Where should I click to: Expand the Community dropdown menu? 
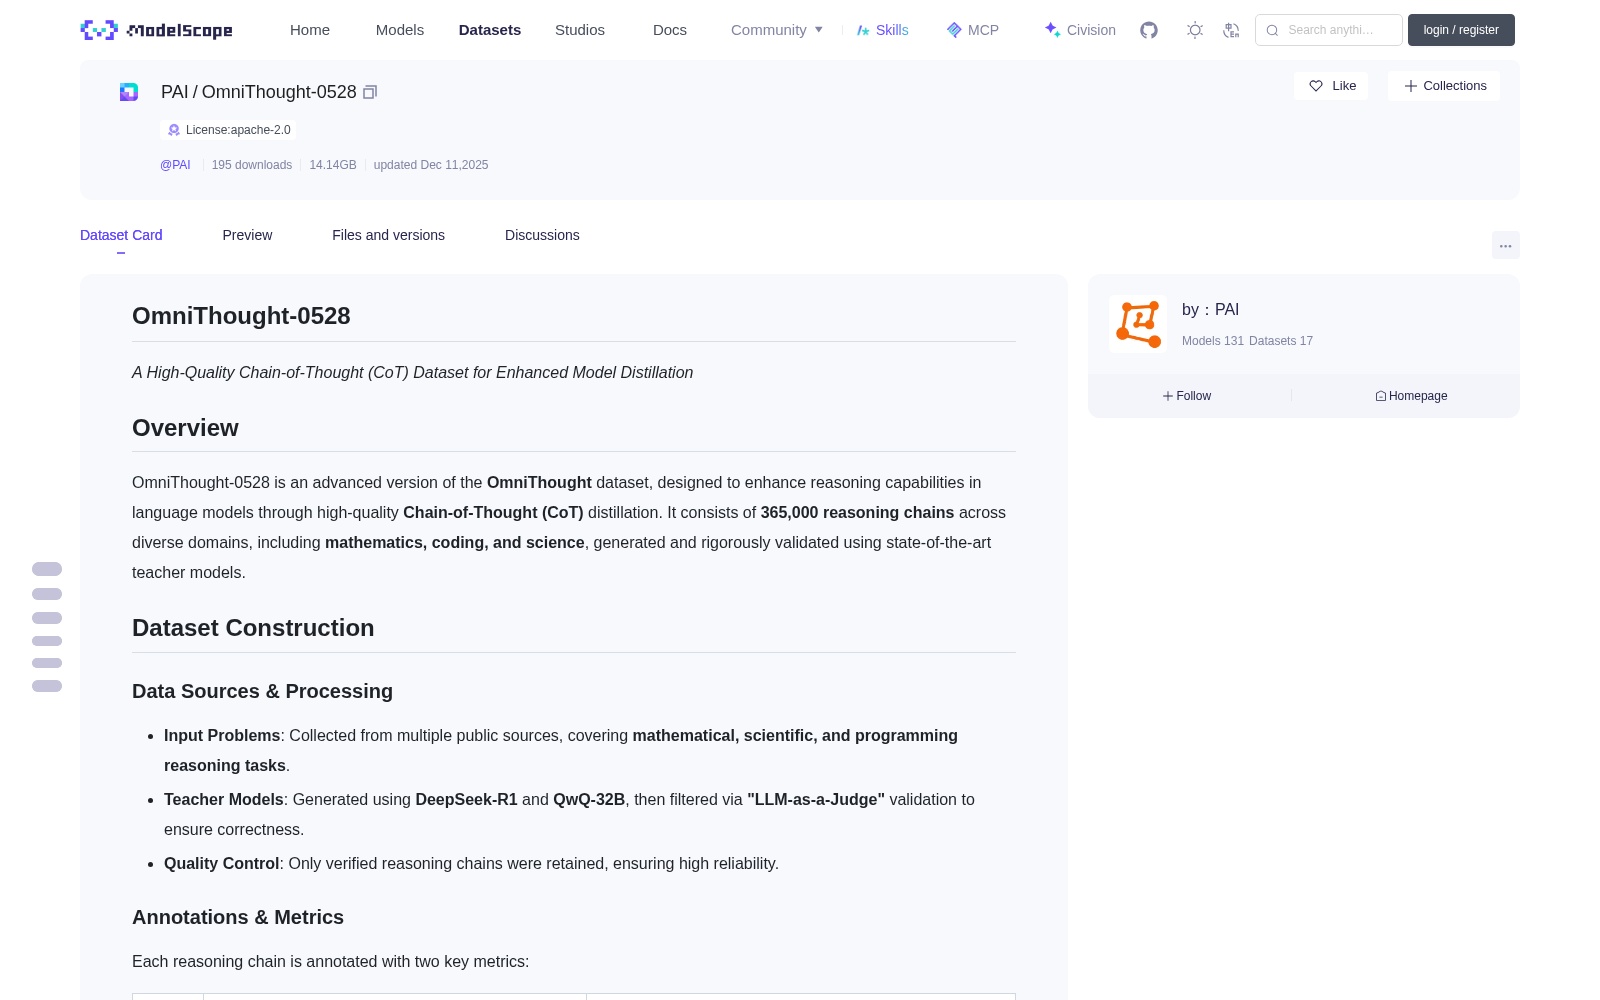(x=777, y=30)
